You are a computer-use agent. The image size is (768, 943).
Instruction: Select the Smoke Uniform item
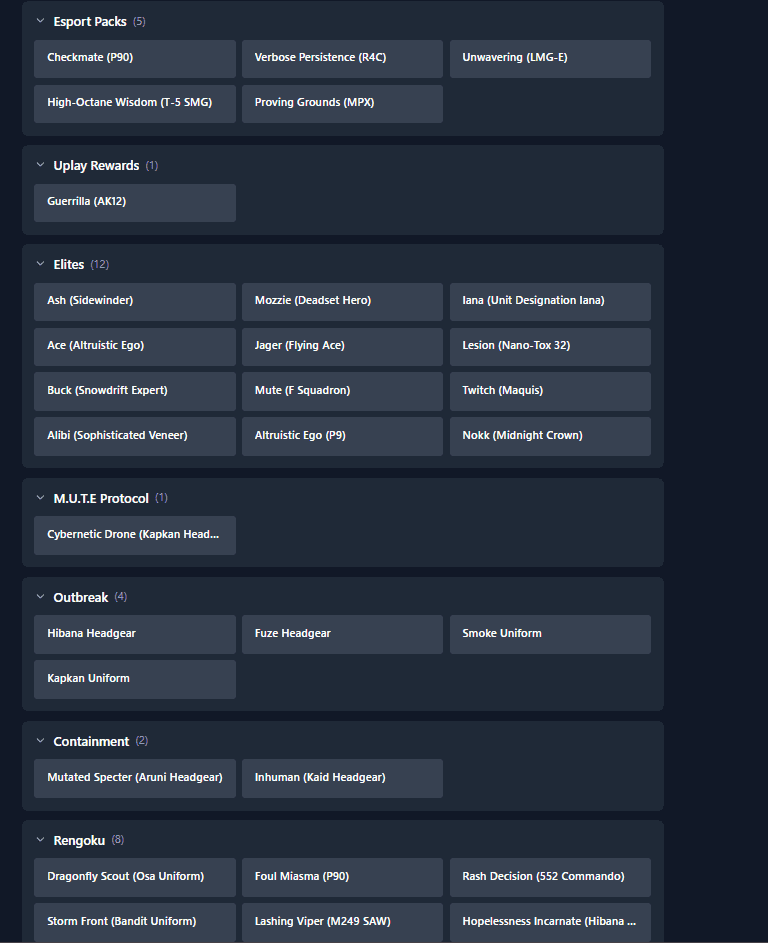pos(550,634)
